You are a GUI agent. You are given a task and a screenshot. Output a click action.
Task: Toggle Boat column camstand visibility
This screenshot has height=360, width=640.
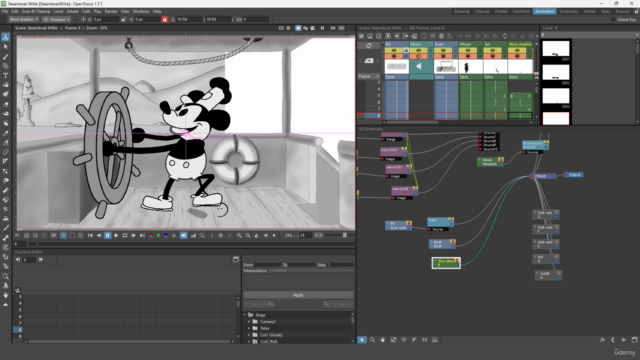(x=443, y=56)
